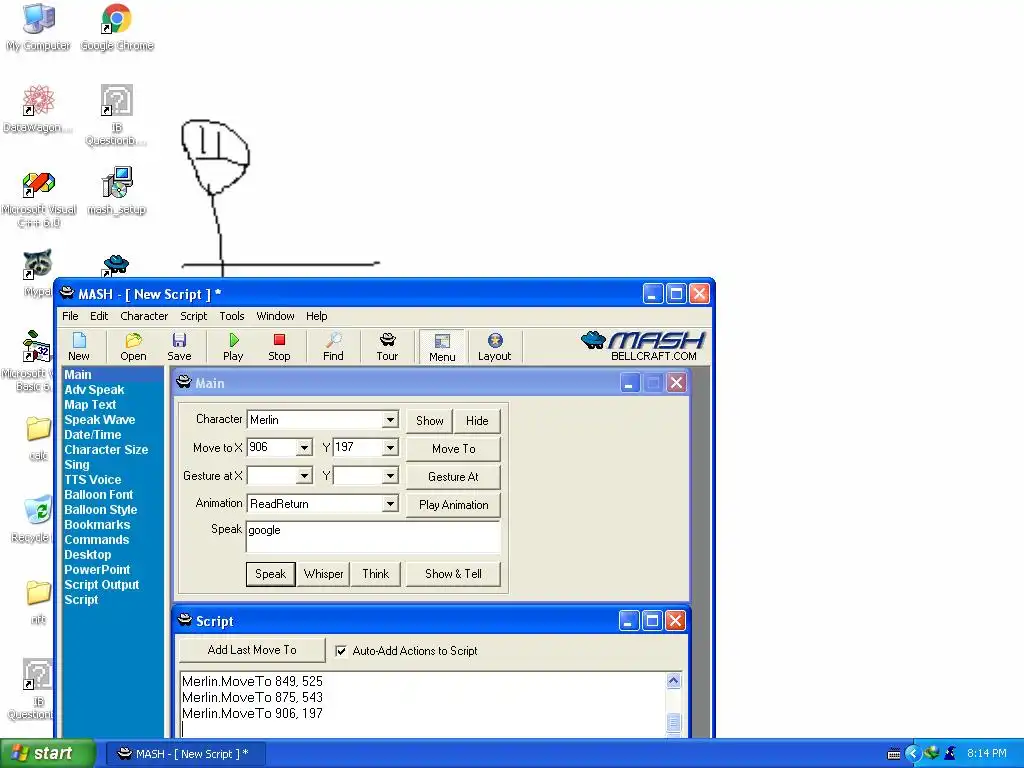The height and width of the screenshot is (768, 1024).
Task: Select the Recycle Bin desktop icon
Action: click(39, 519)
